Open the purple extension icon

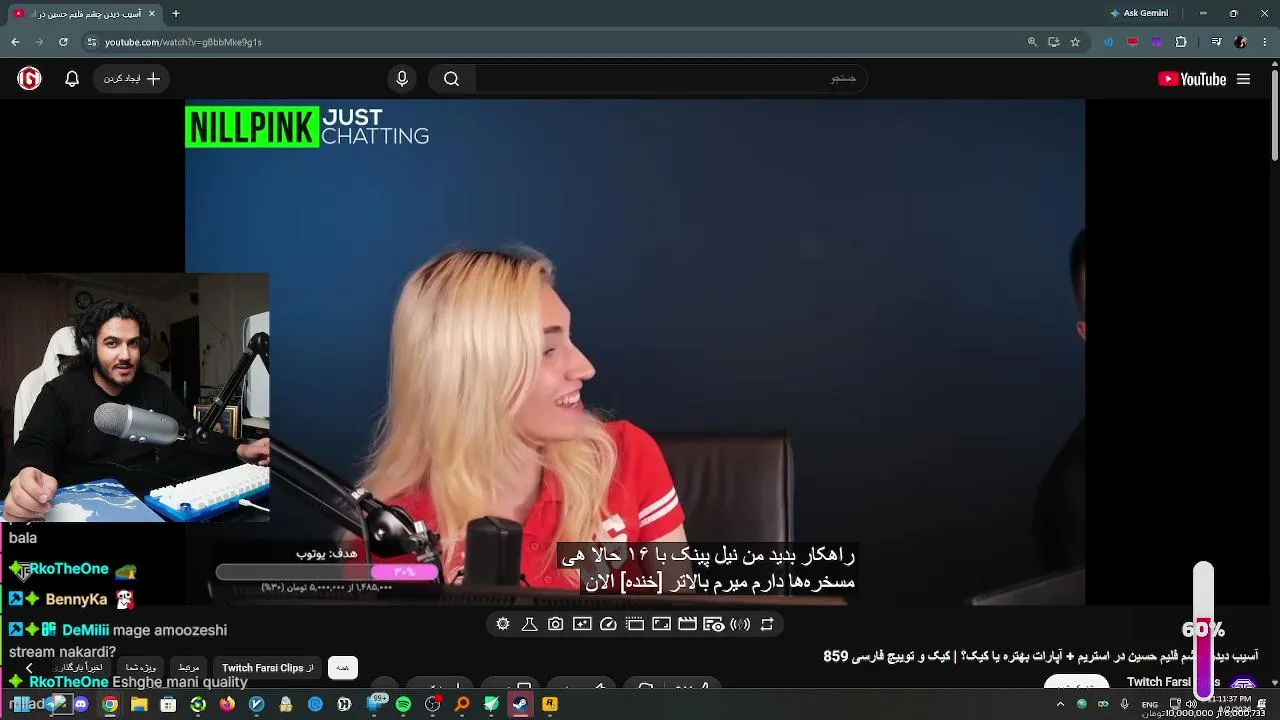tap(1156, 42)
